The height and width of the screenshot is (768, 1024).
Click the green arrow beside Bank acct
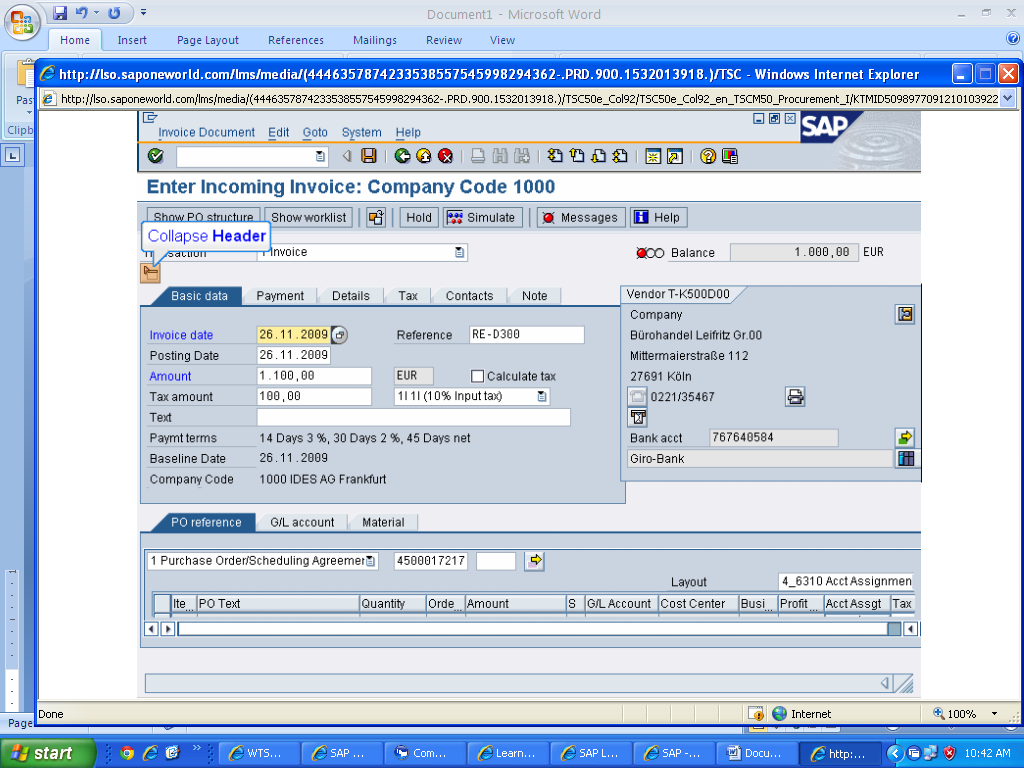coord(904,437)
